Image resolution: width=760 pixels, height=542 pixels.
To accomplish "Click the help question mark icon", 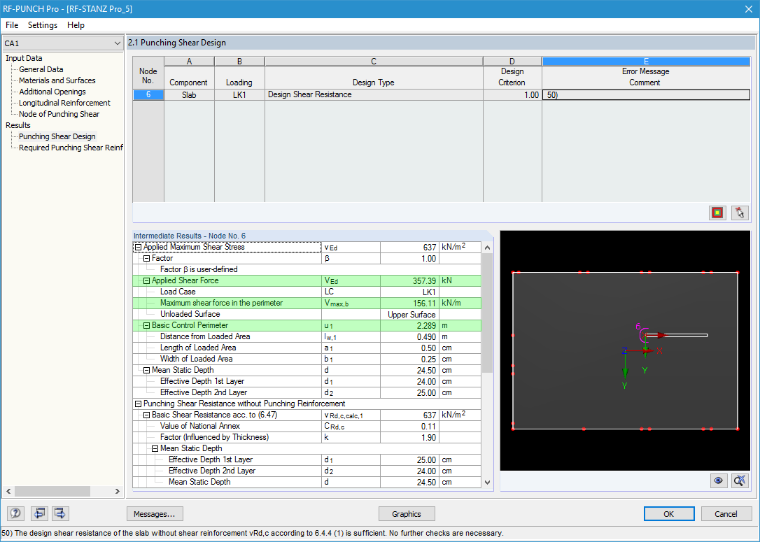I will pos(15,513).
